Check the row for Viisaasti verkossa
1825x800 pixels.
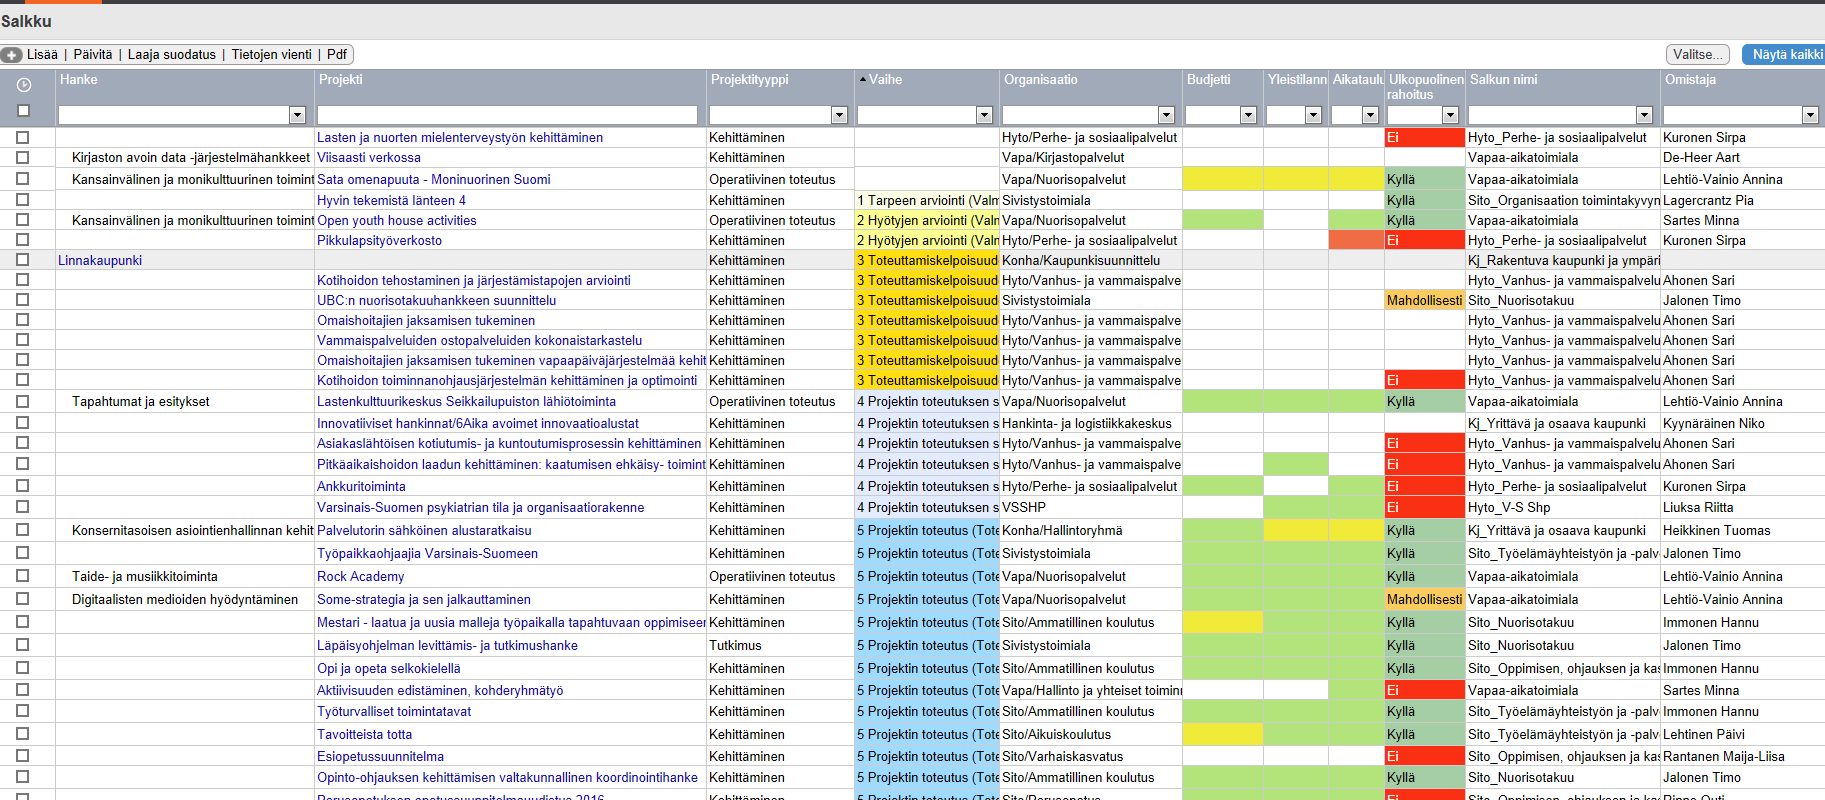23,157
